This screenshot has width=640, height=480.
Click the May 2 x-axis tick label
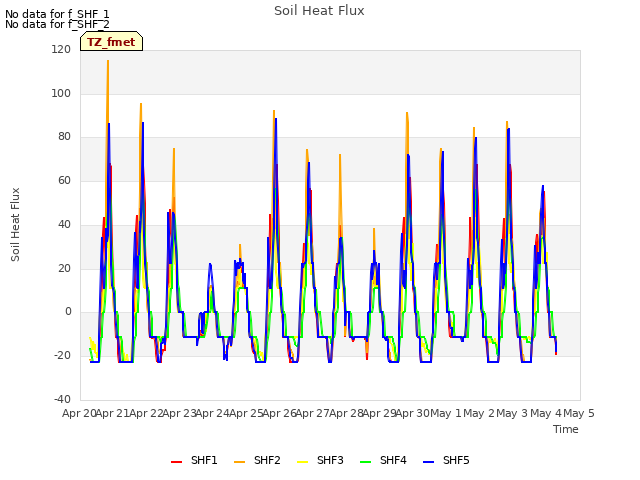point(479,413)
